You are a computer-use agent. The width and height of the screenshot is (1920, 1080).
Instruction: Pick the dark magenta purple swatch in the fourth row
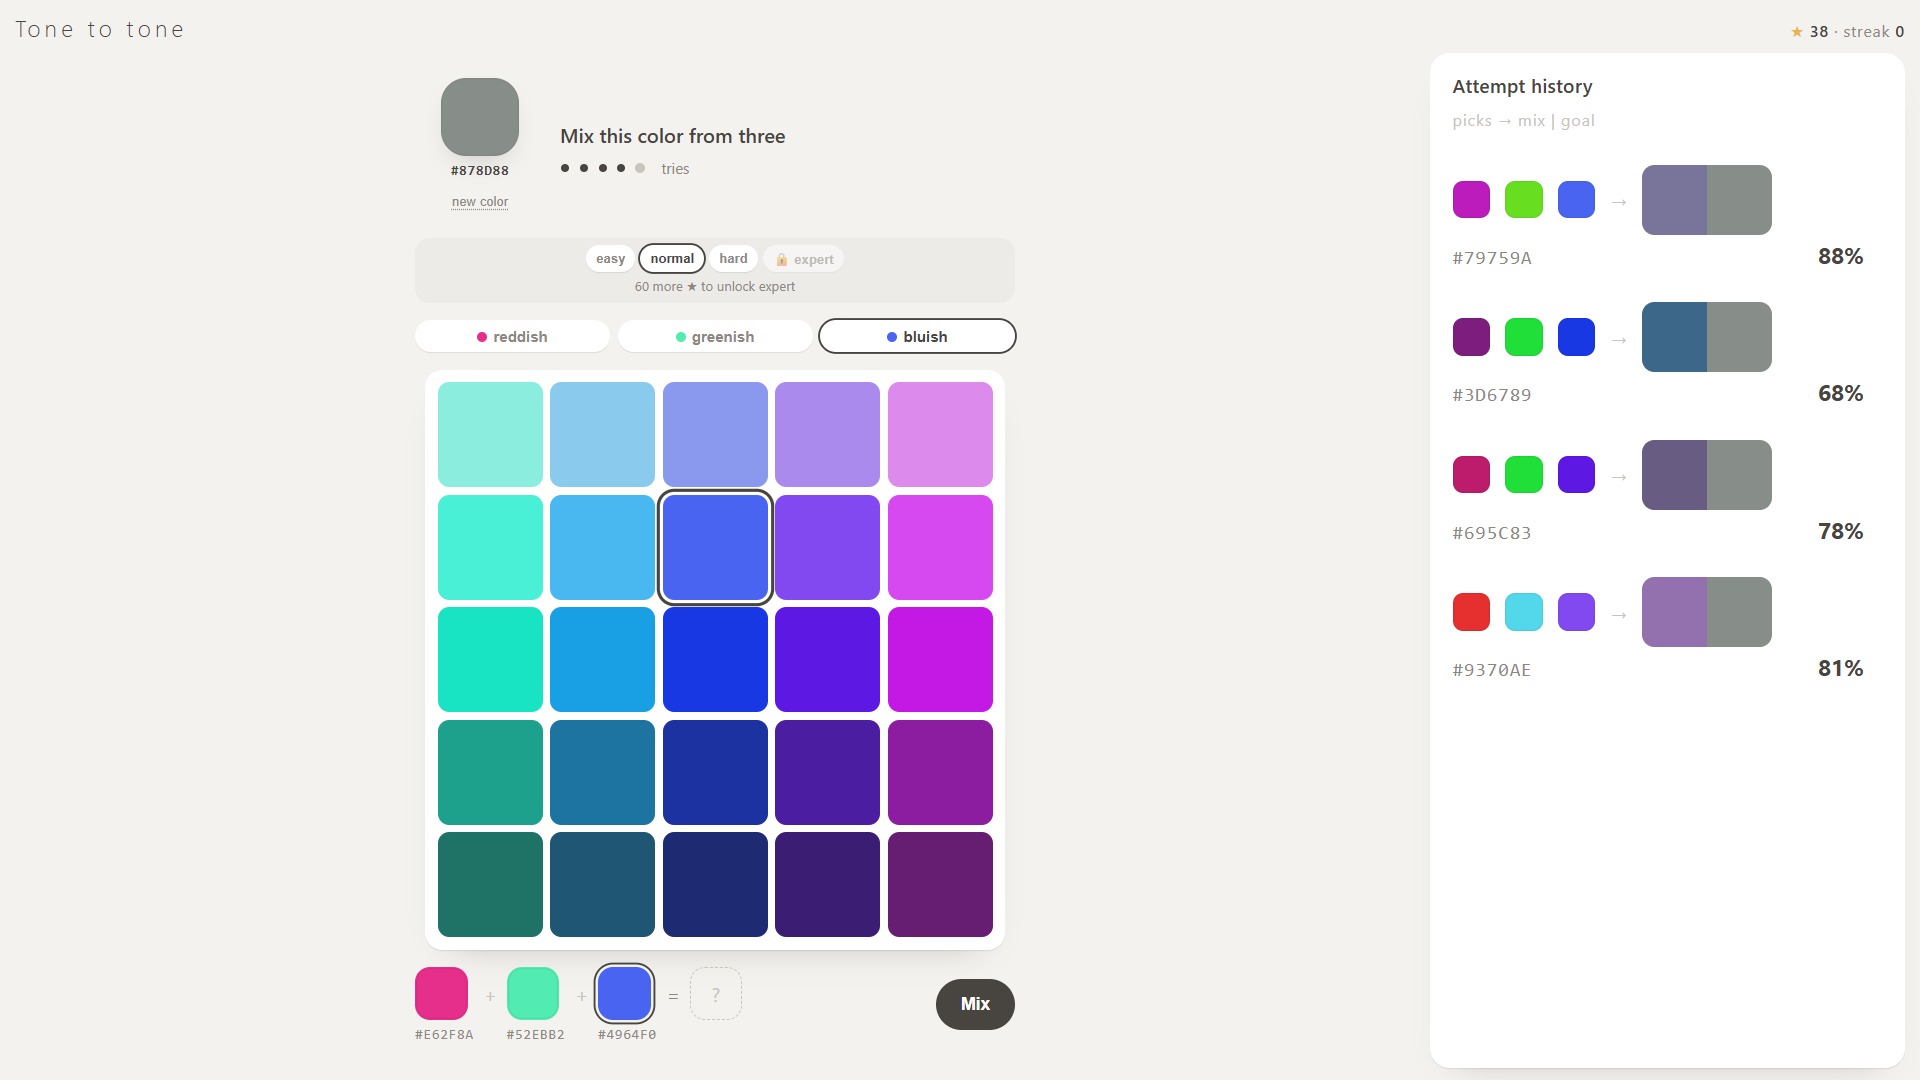(x=940, y=772)
